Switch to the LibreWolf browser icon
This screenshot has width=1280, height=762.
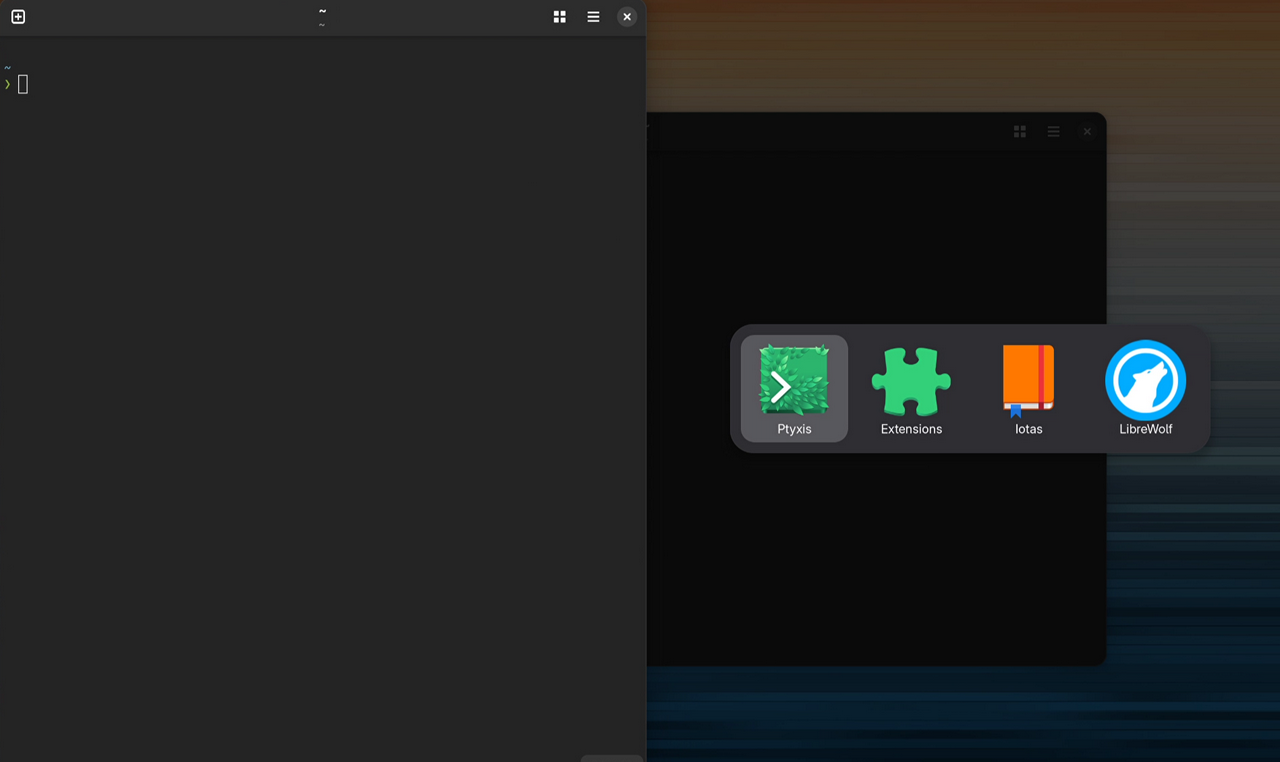coord(1145,380)
